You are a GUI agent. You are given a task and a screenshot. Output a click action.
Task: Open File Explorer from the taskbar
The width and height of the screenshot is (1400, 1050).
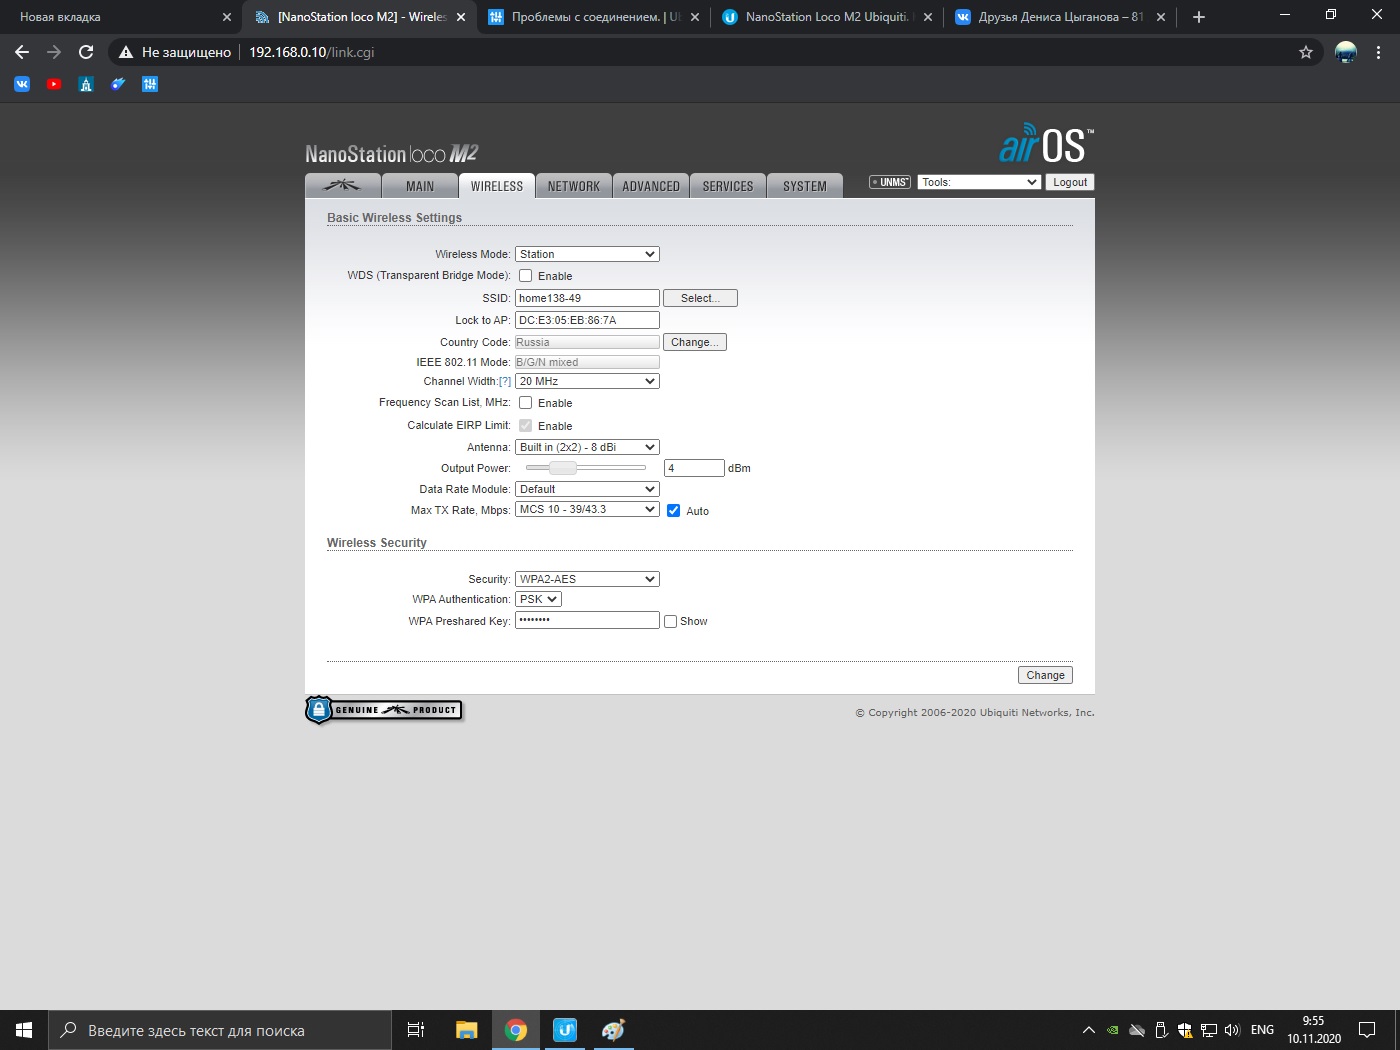(x=466, y=1030)
